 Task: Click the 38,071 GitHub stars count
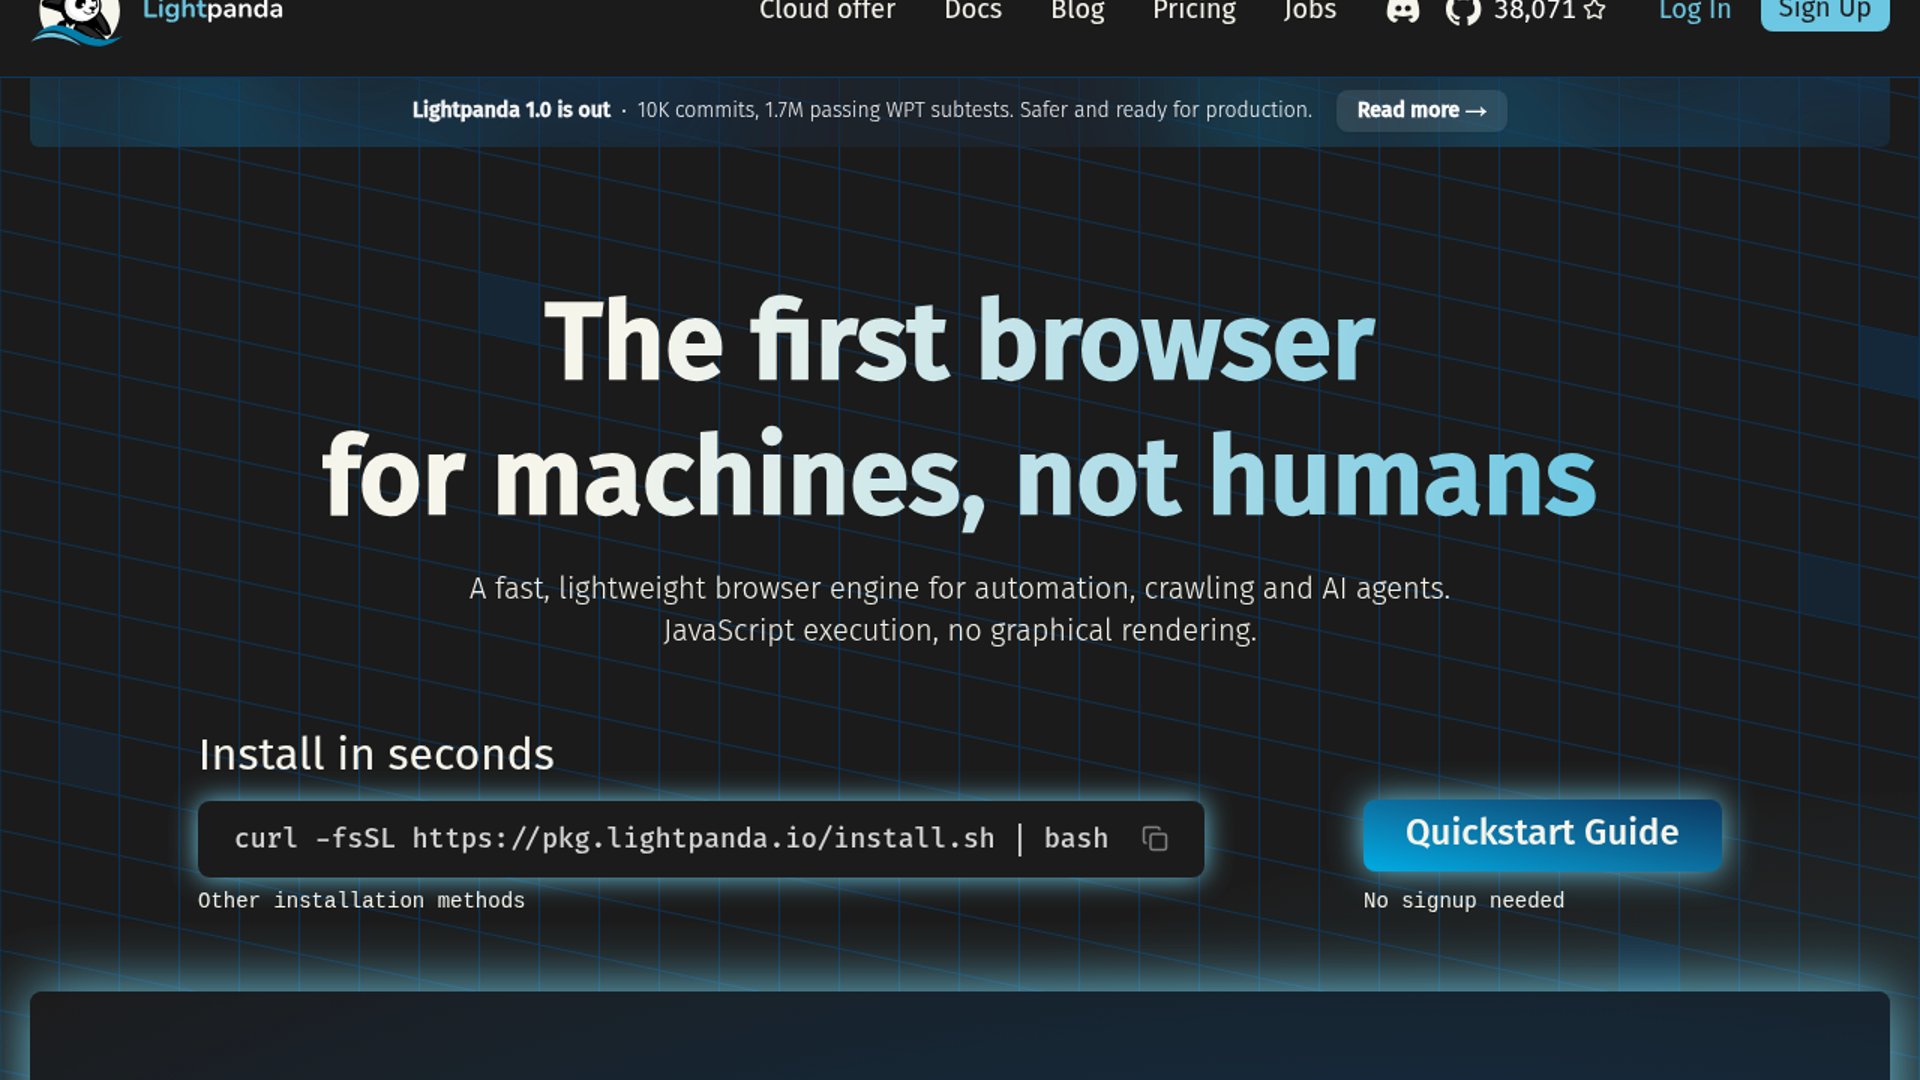point(1534,11)
